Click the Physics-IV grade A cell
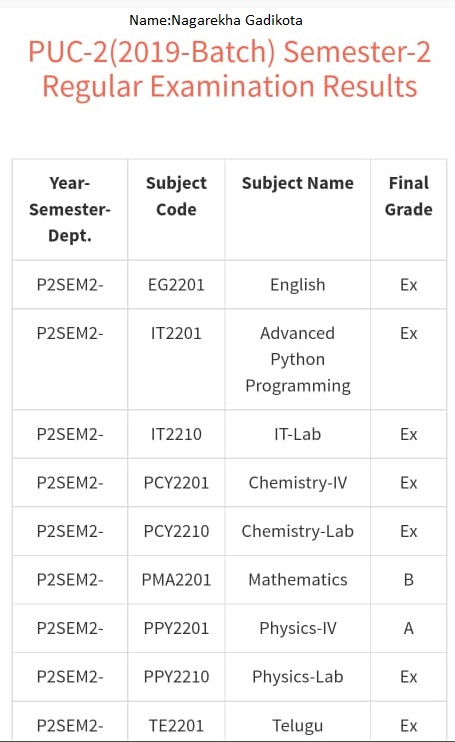Image resolution: width=455 pixels, height=742 pixels. [409, 628]
